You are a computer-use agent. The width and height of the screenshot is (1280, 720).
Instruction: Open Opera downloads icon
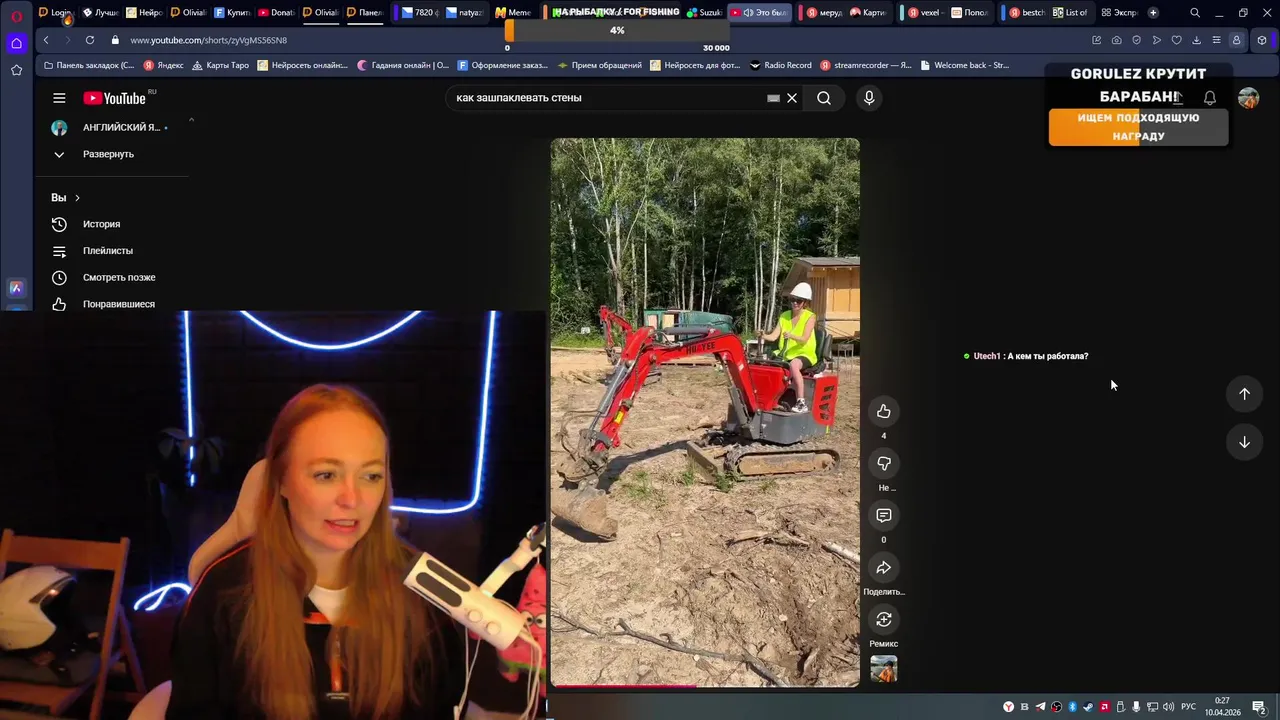[1196, 40]
